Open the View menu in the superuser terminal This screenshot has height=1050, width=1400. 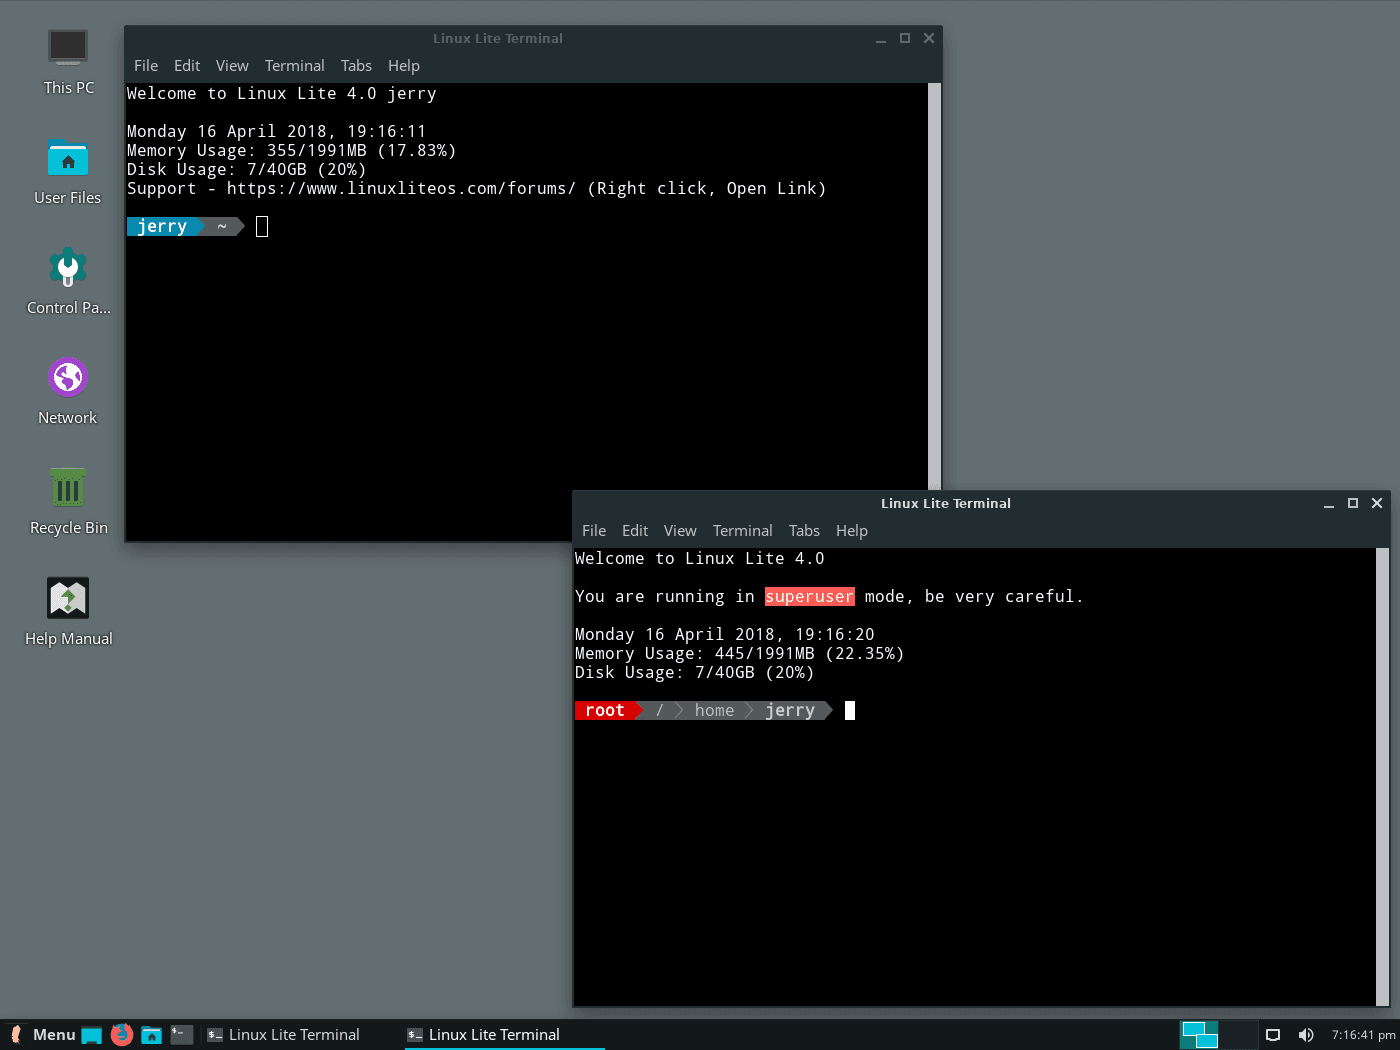[680, 531]
